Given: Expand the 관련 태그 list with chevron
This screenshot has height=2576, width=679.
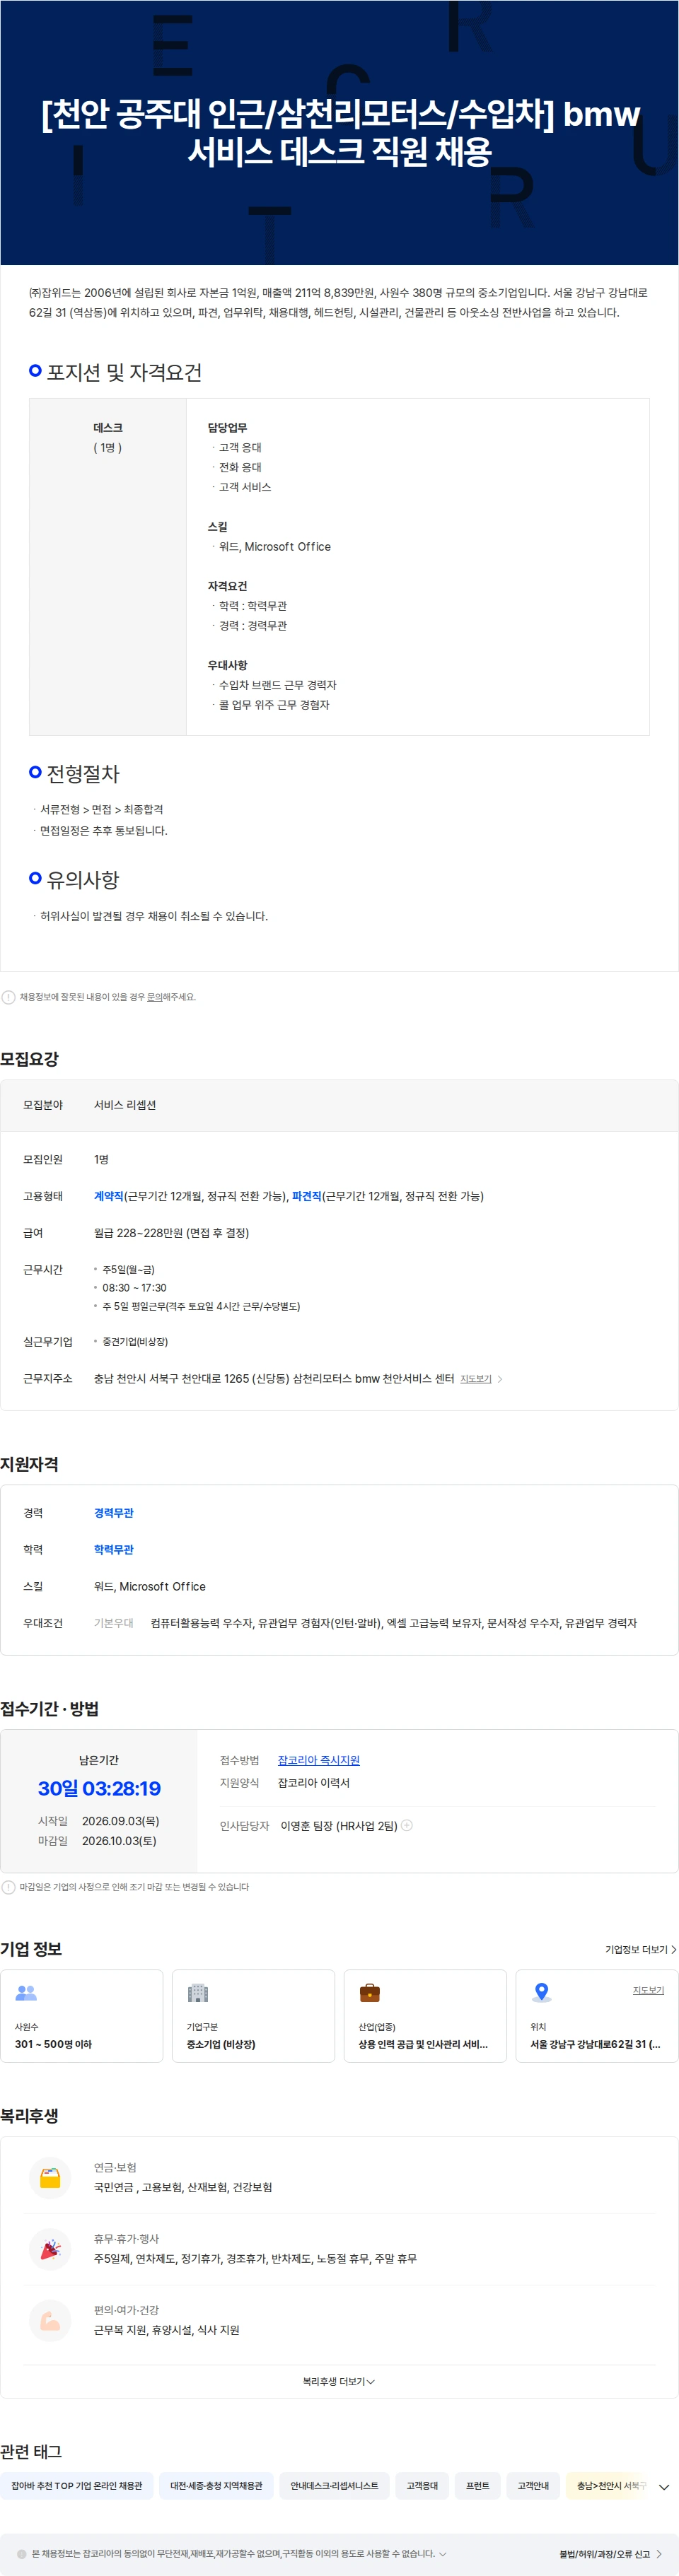Looking at the screenshot, I should pos(664,2487).
